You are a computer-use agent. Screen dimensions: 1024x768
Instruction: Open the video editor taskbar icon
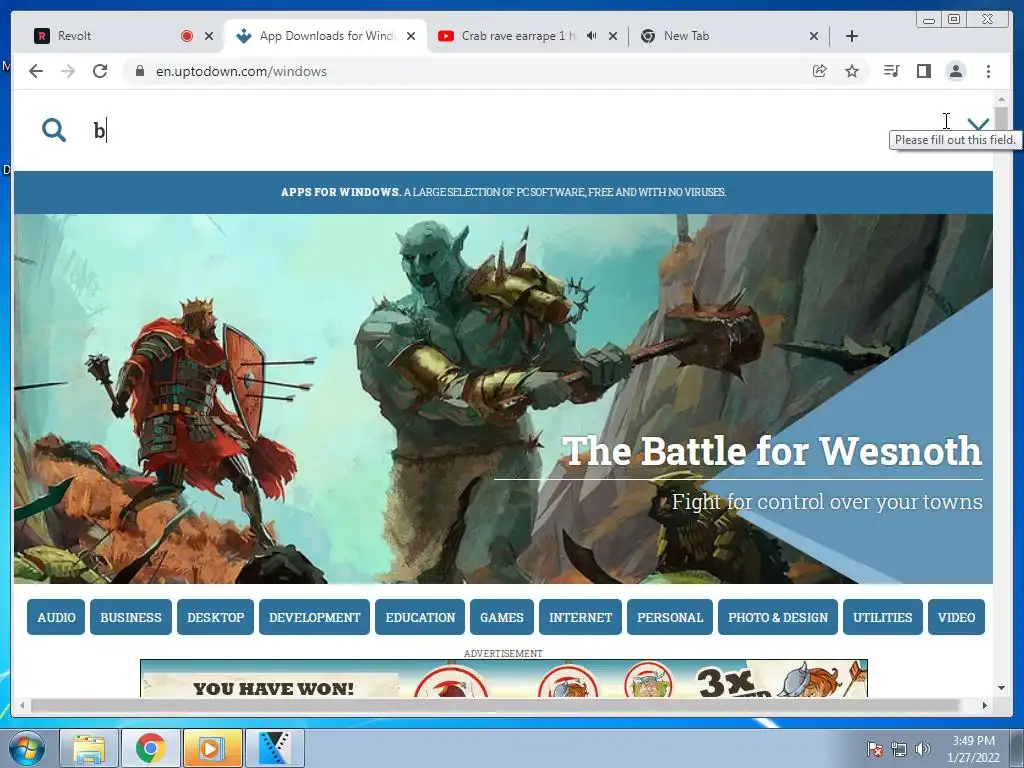pos(274,748)
